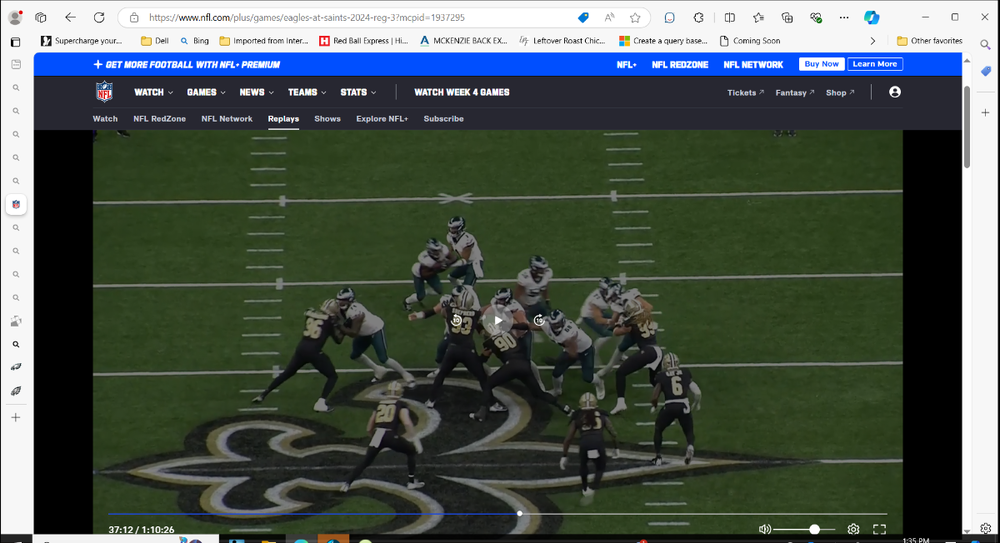Open video player settings gear
Viewport: 1000px width, 543px height.
(x=853, y=529)
